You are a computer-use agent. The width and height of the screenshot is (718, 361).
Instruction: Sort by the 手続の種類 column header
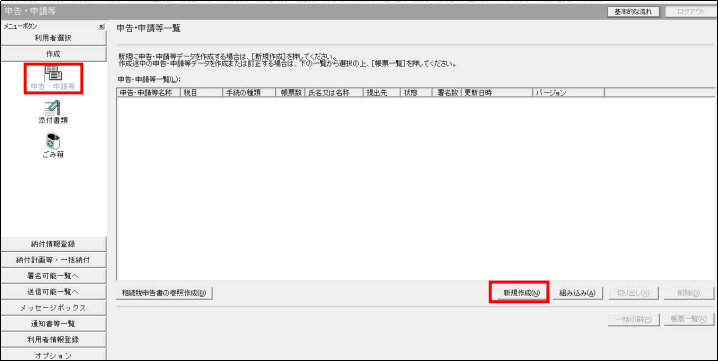[249, 93]
